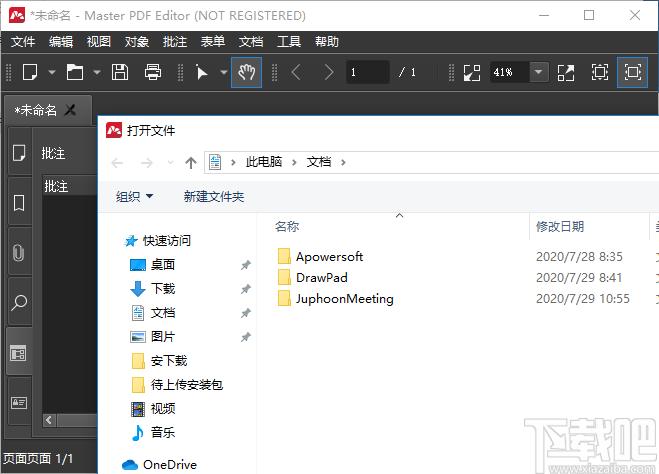This screenshot has height=474, width=659.
Task: Select 视频 in the navigation pane
Action: point(153,408)
